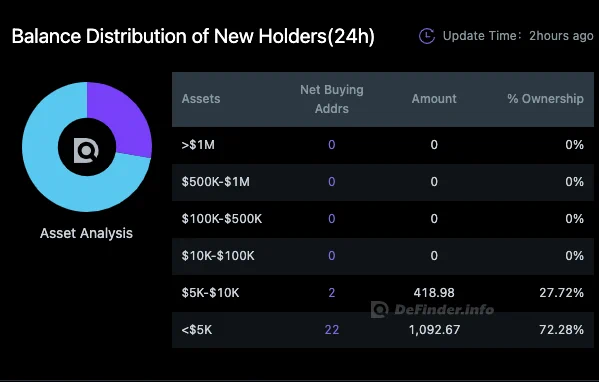
Task: Click the Assets column header
Action: click(201, 99)
